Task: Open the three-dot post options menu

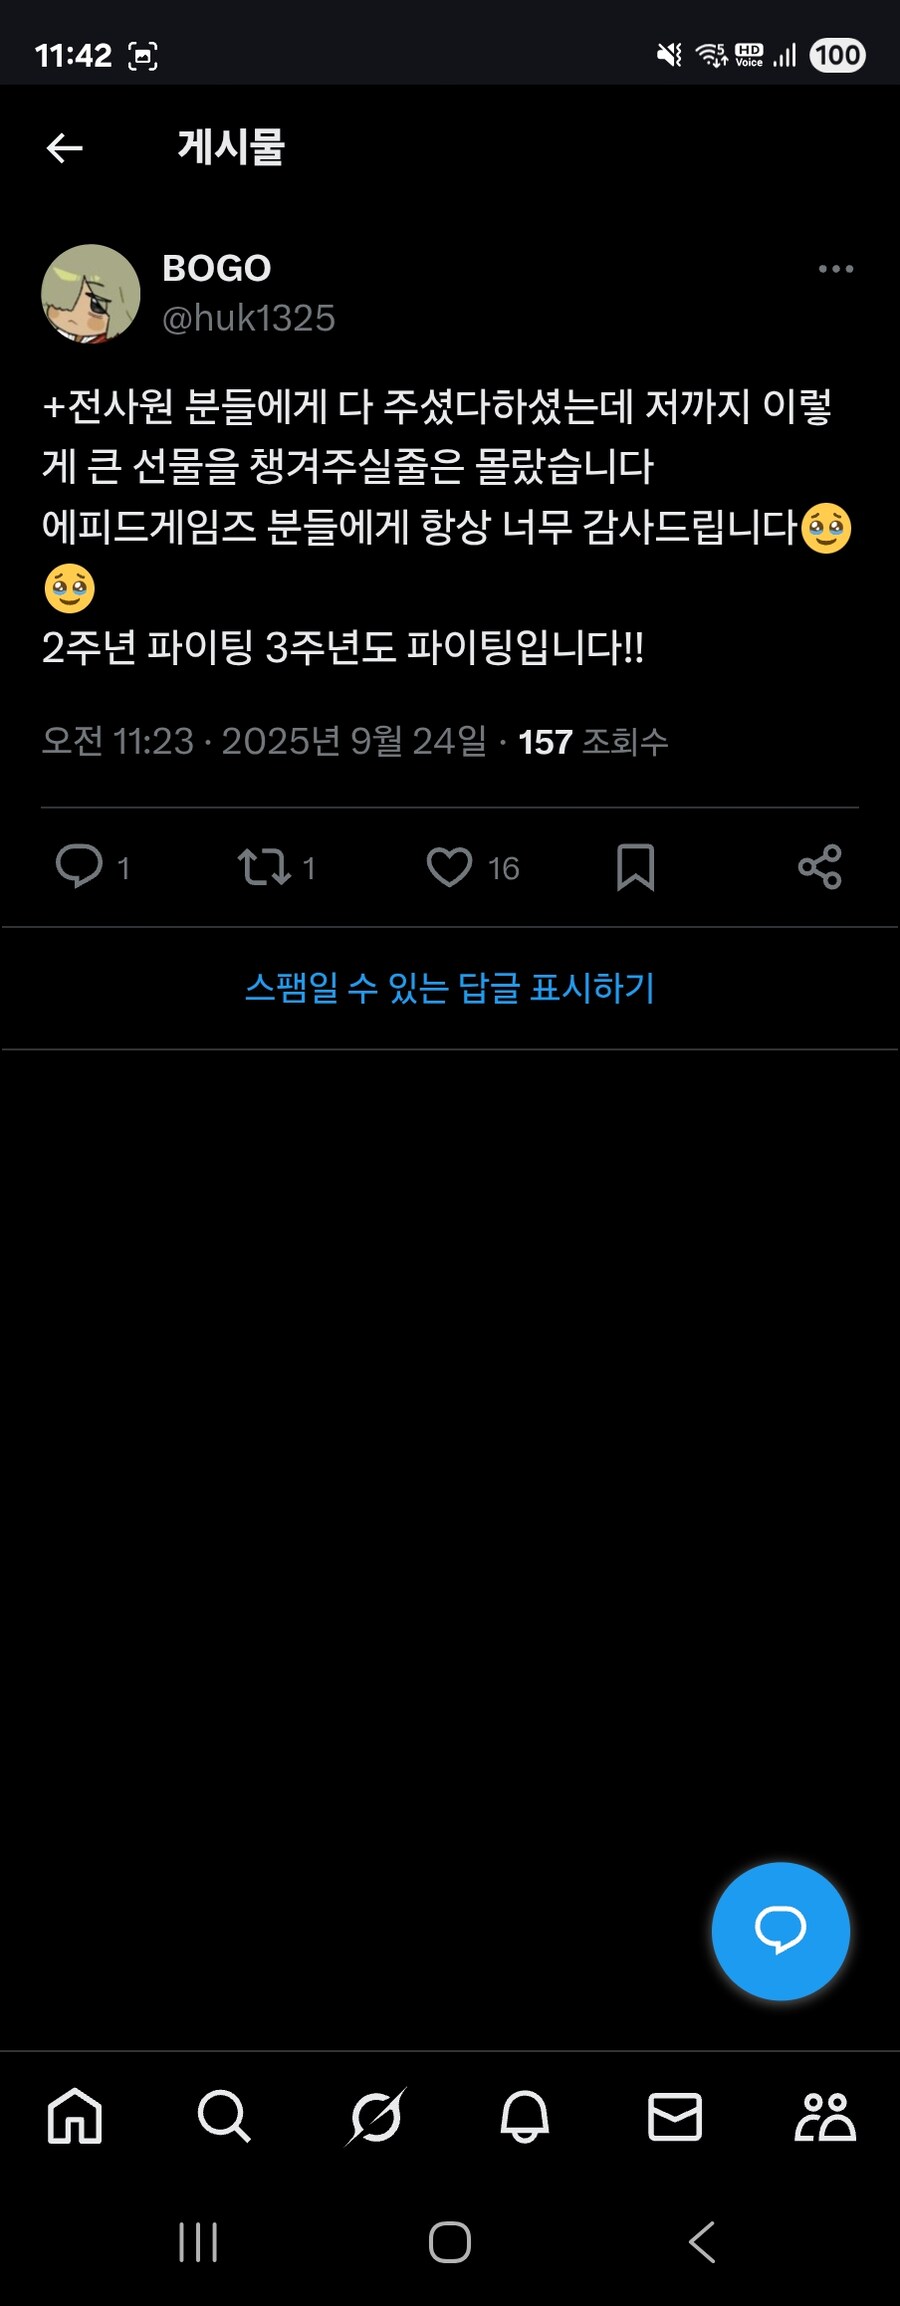Action: coord(835,269)
